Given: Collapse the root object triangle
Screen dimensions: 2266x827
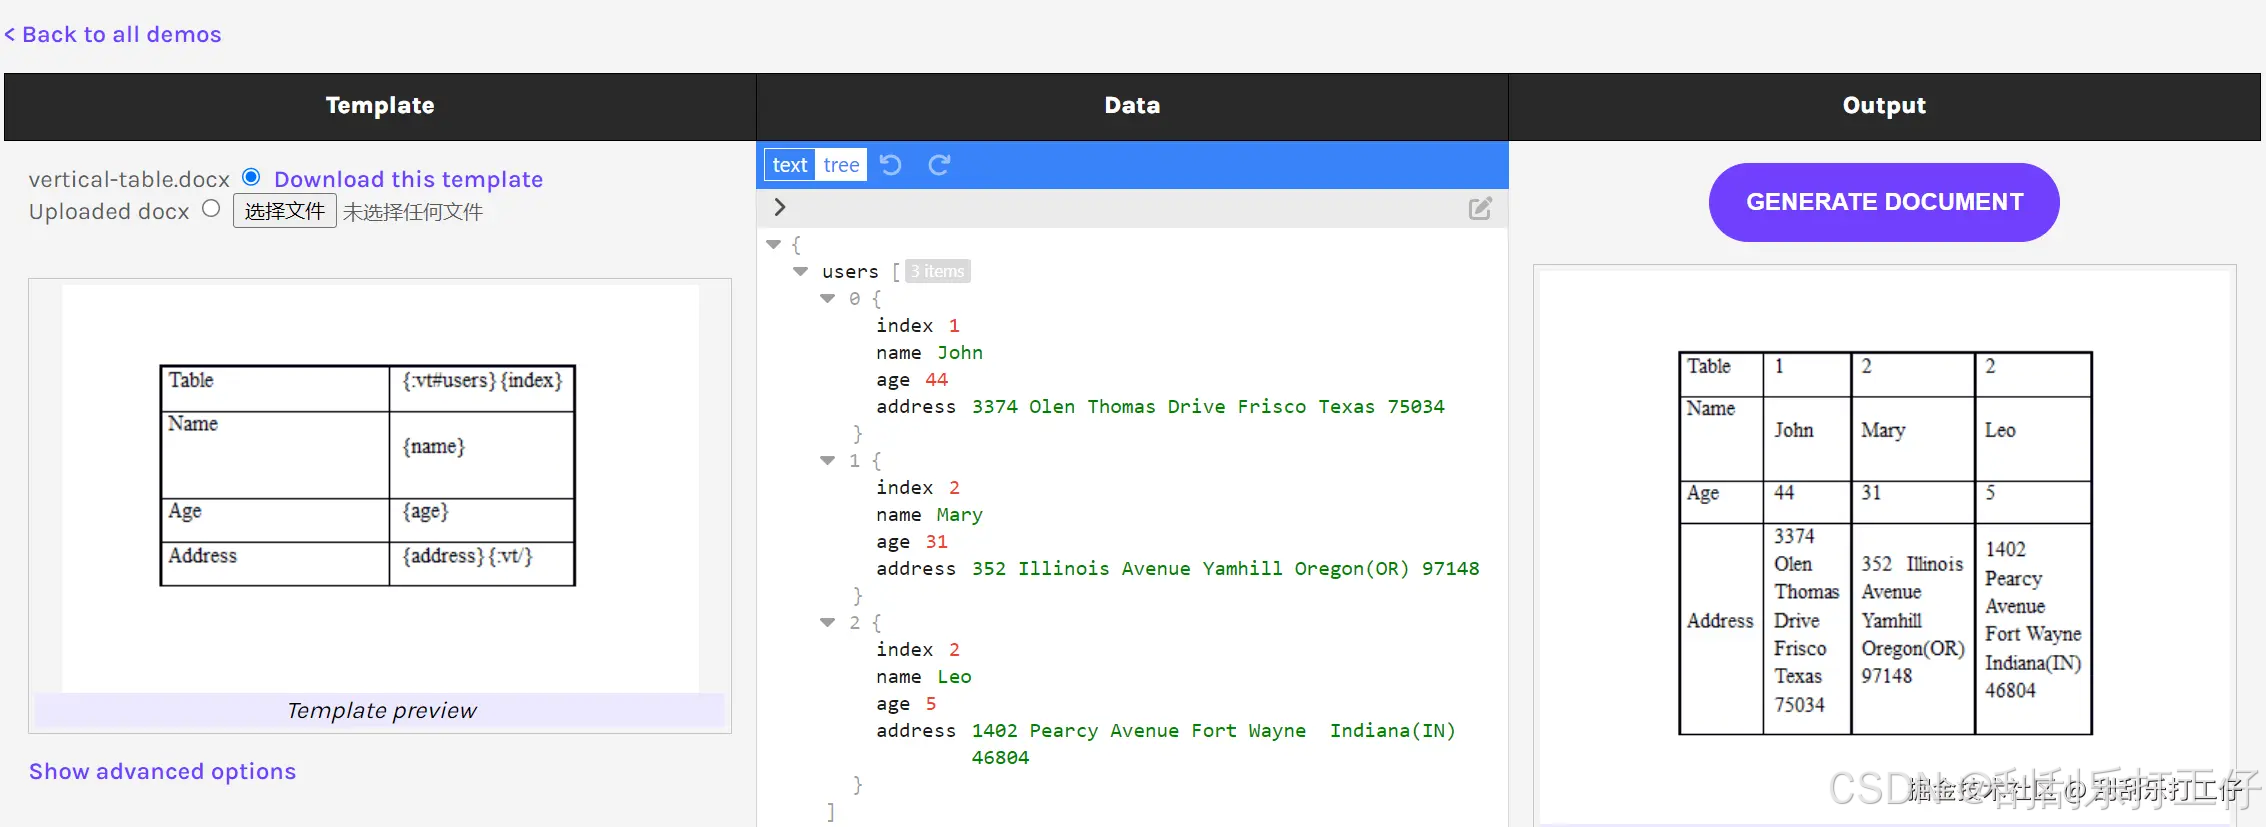Looking at the screenshot, I should (773, 244).
